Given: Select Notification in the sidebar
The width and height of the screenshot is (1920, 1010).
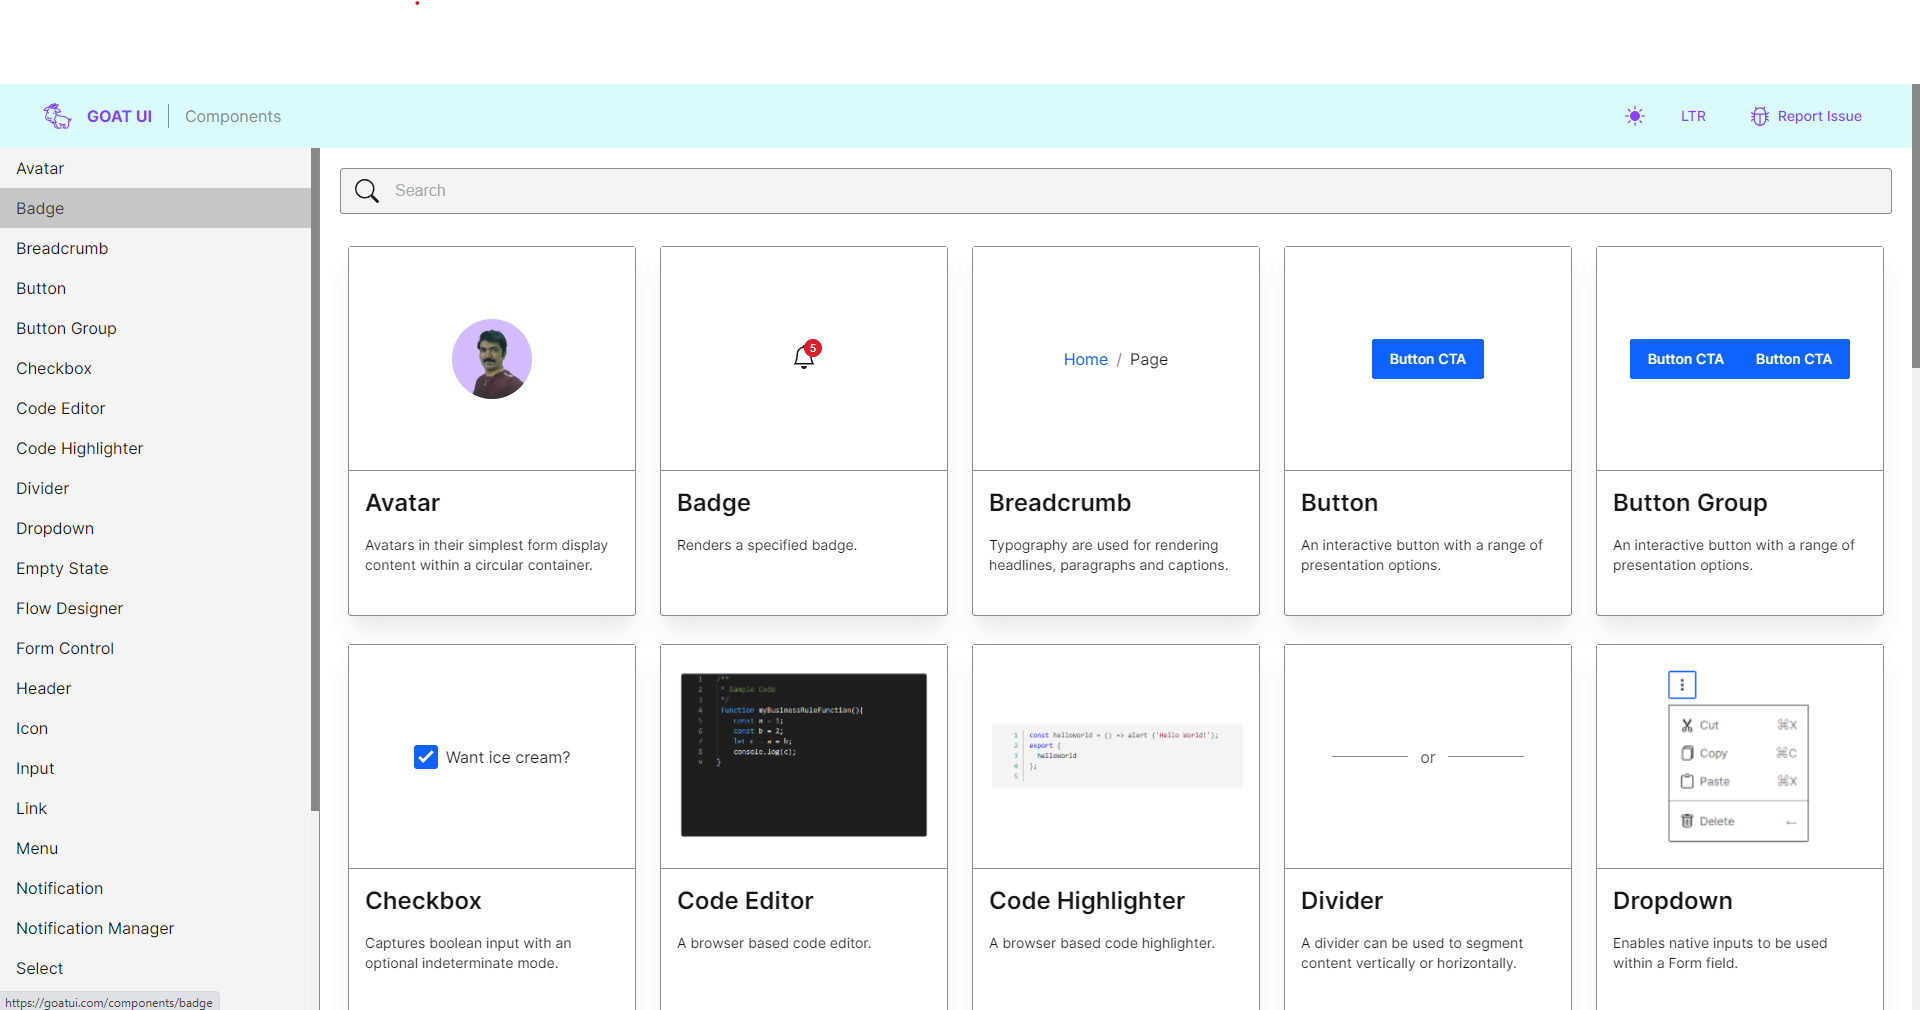Looking at the screenshot, I should tap(155, 888).
